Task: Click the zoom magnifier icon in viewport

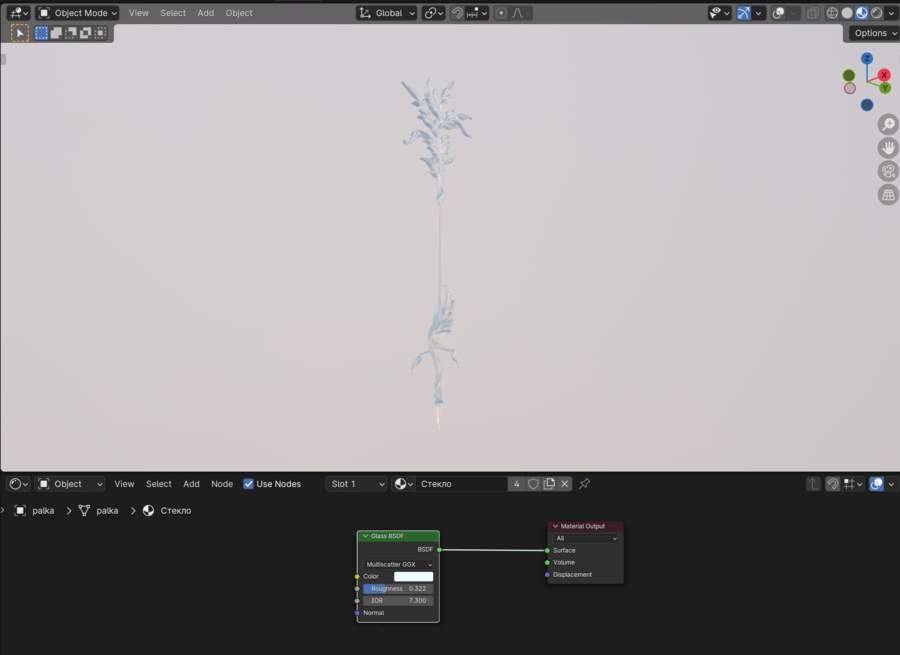Action: pyautogui.click(x=887, y=124)
